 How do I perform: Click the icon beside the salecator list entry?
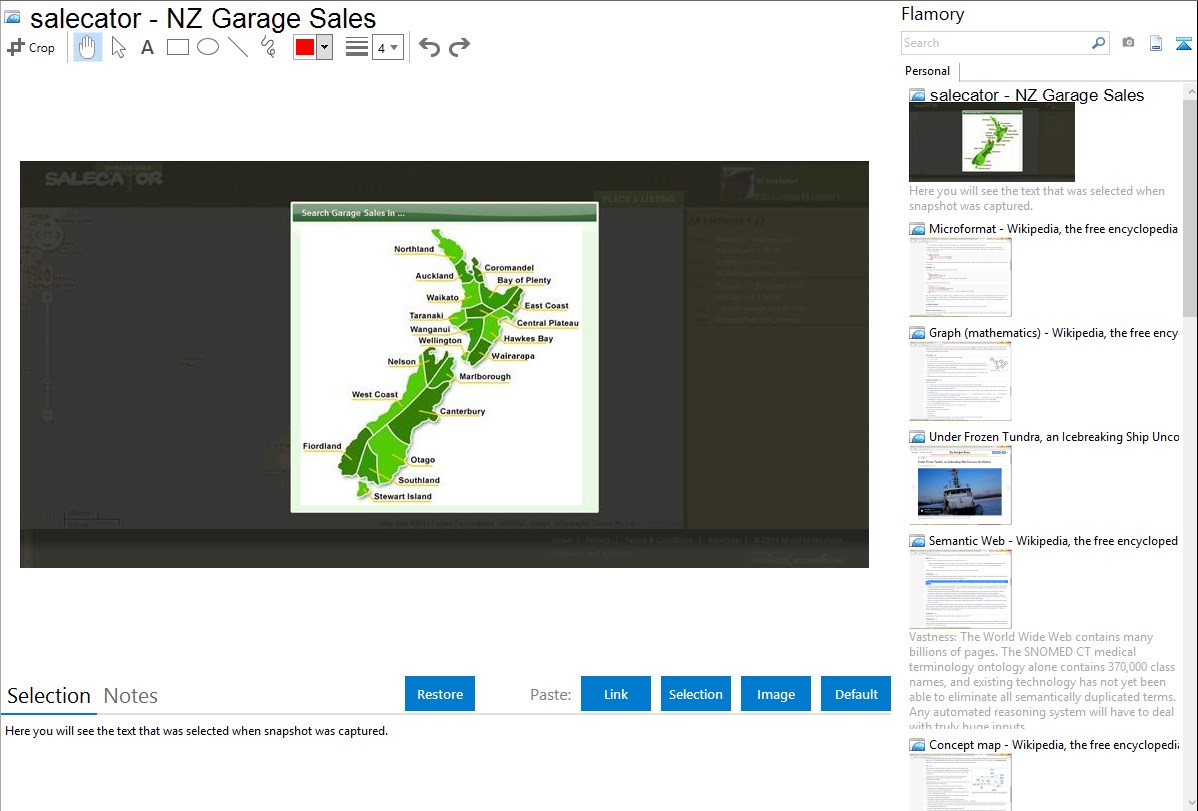(918, 96)
